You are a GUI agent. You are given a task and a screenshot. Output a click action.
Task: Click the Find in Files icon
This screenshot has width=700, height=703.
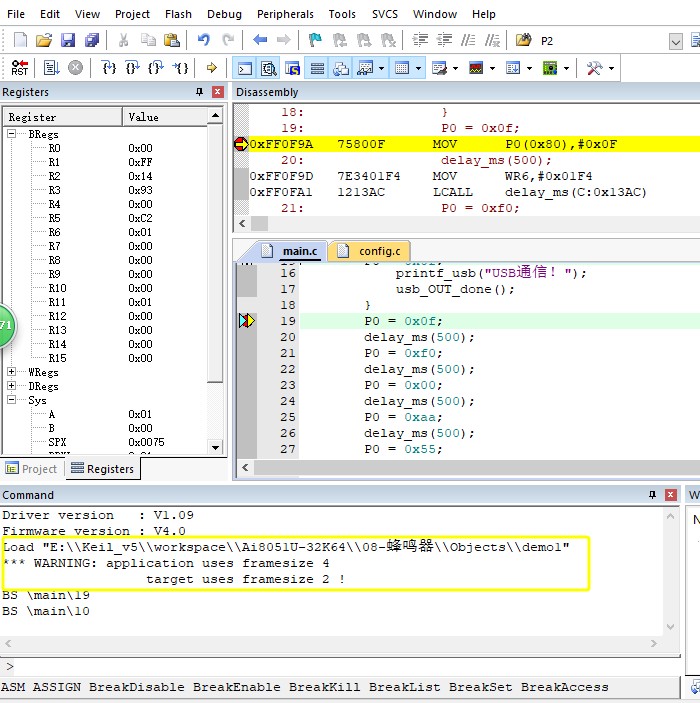coord(523,40)
